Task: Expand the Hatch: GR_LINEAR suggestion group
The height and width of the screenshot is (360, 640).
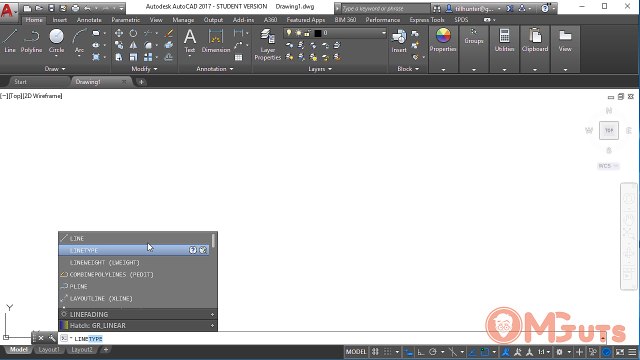Action: [x=212, y=326]
